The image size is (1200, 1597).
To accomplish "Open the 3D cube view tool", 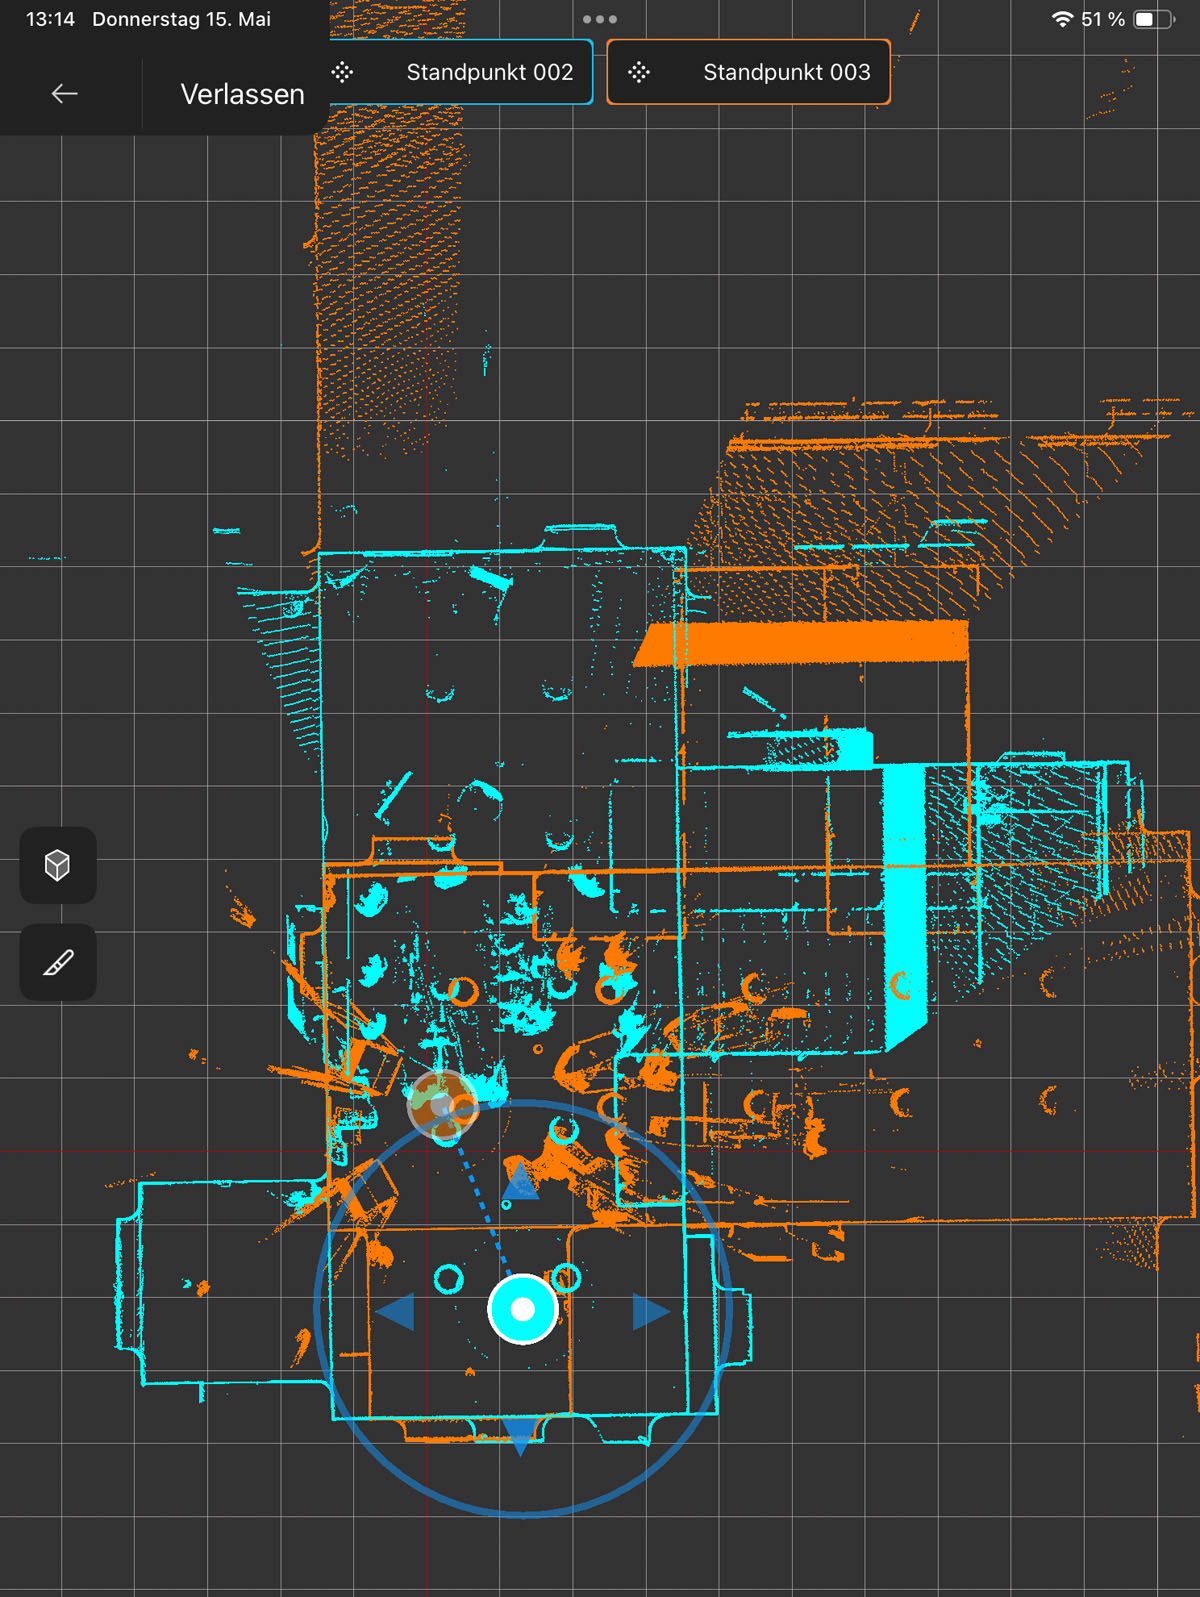I will tap(58, 865).
